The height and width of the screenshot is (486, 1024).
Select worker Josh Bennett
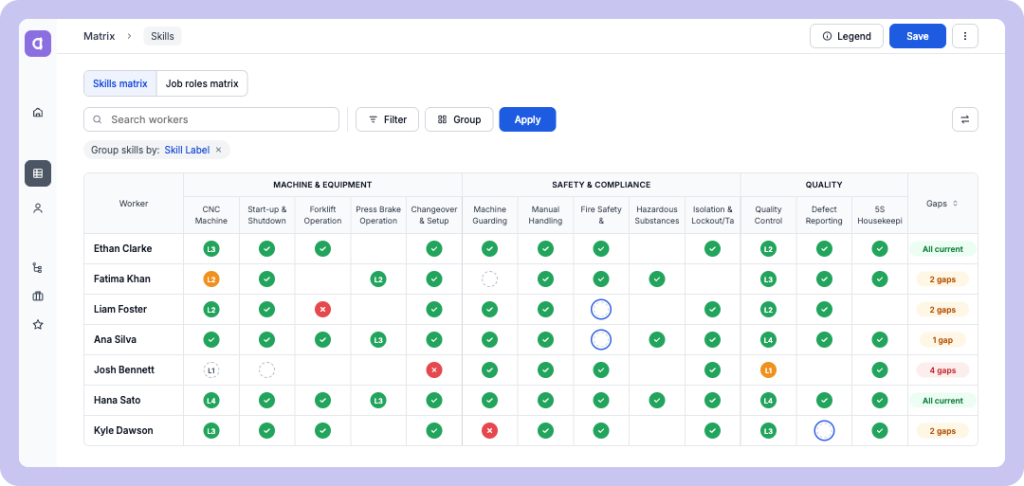tap(124, 370)
